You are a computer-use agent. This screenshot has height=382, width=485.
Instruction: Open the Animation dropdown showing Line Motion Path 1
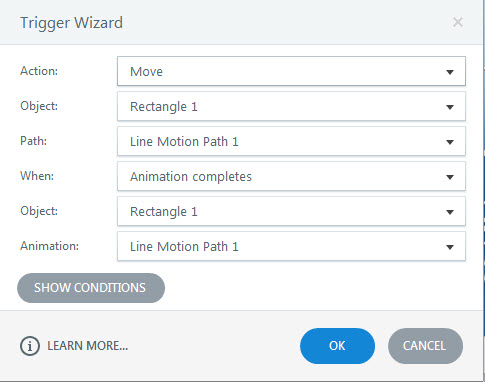click(291, 246)
